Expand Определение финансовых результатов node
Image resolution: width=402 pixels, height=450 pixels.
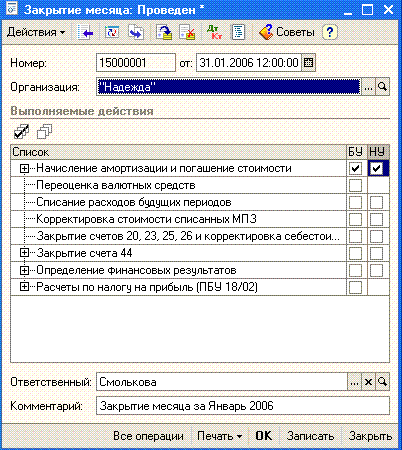(x=24, y=270)
